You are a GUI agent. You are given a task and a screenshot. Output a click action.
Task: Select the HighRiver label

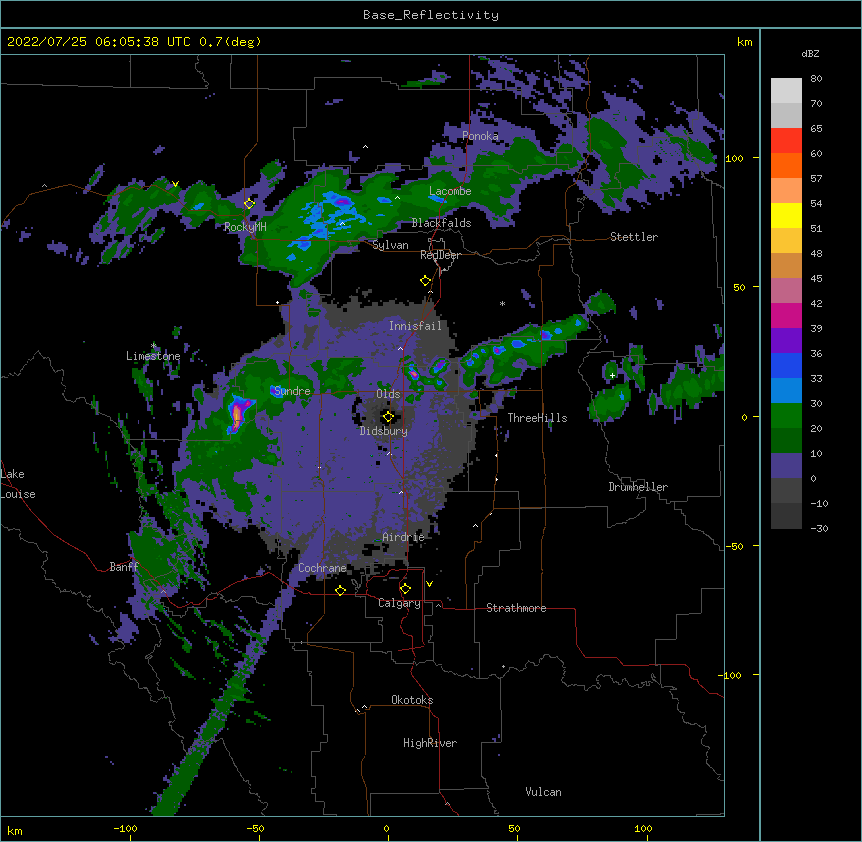pos(430,743)
